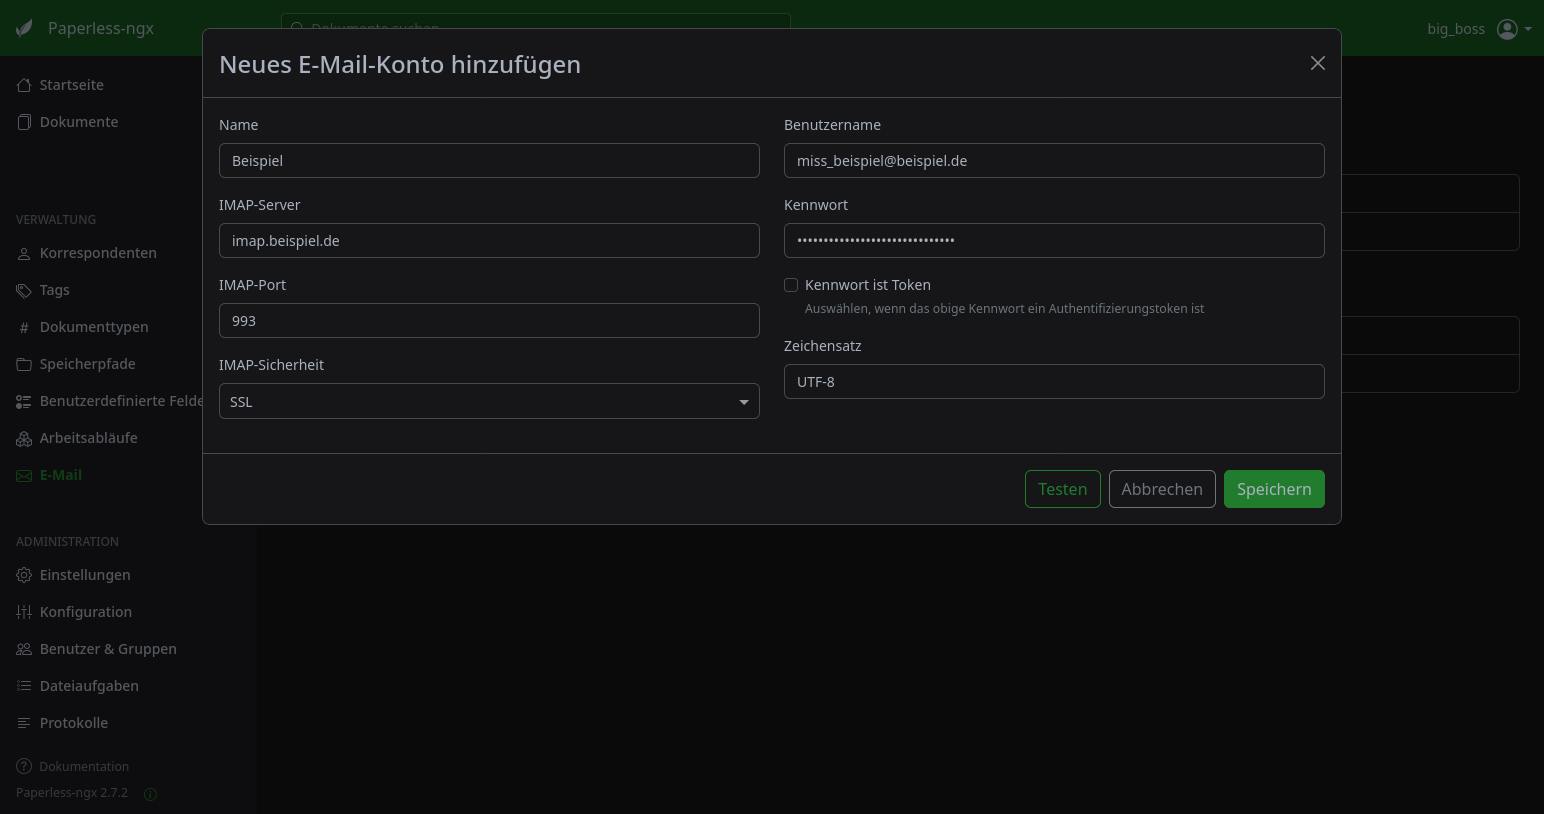The width and height of the screenshot is (1544, 814).
Task: Open Protokolle in the sidebar
Action: point(74,723)
